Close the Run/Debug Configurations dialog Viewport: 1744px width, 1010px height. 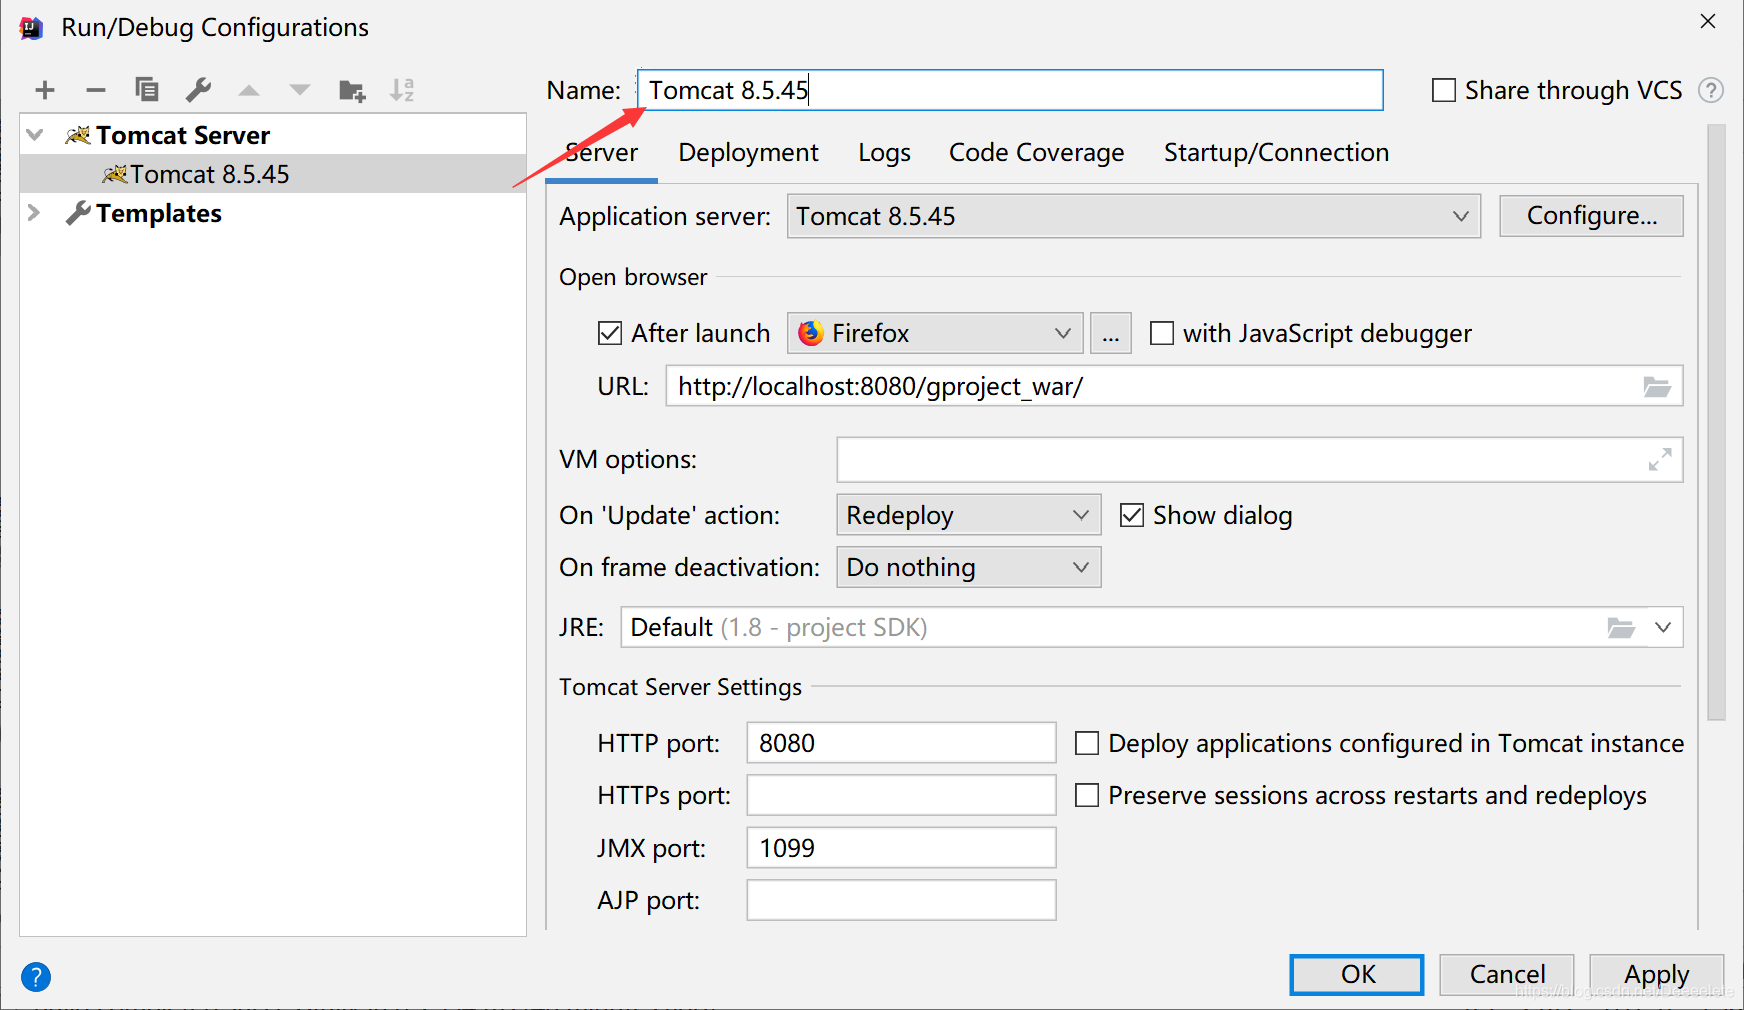1708,21
